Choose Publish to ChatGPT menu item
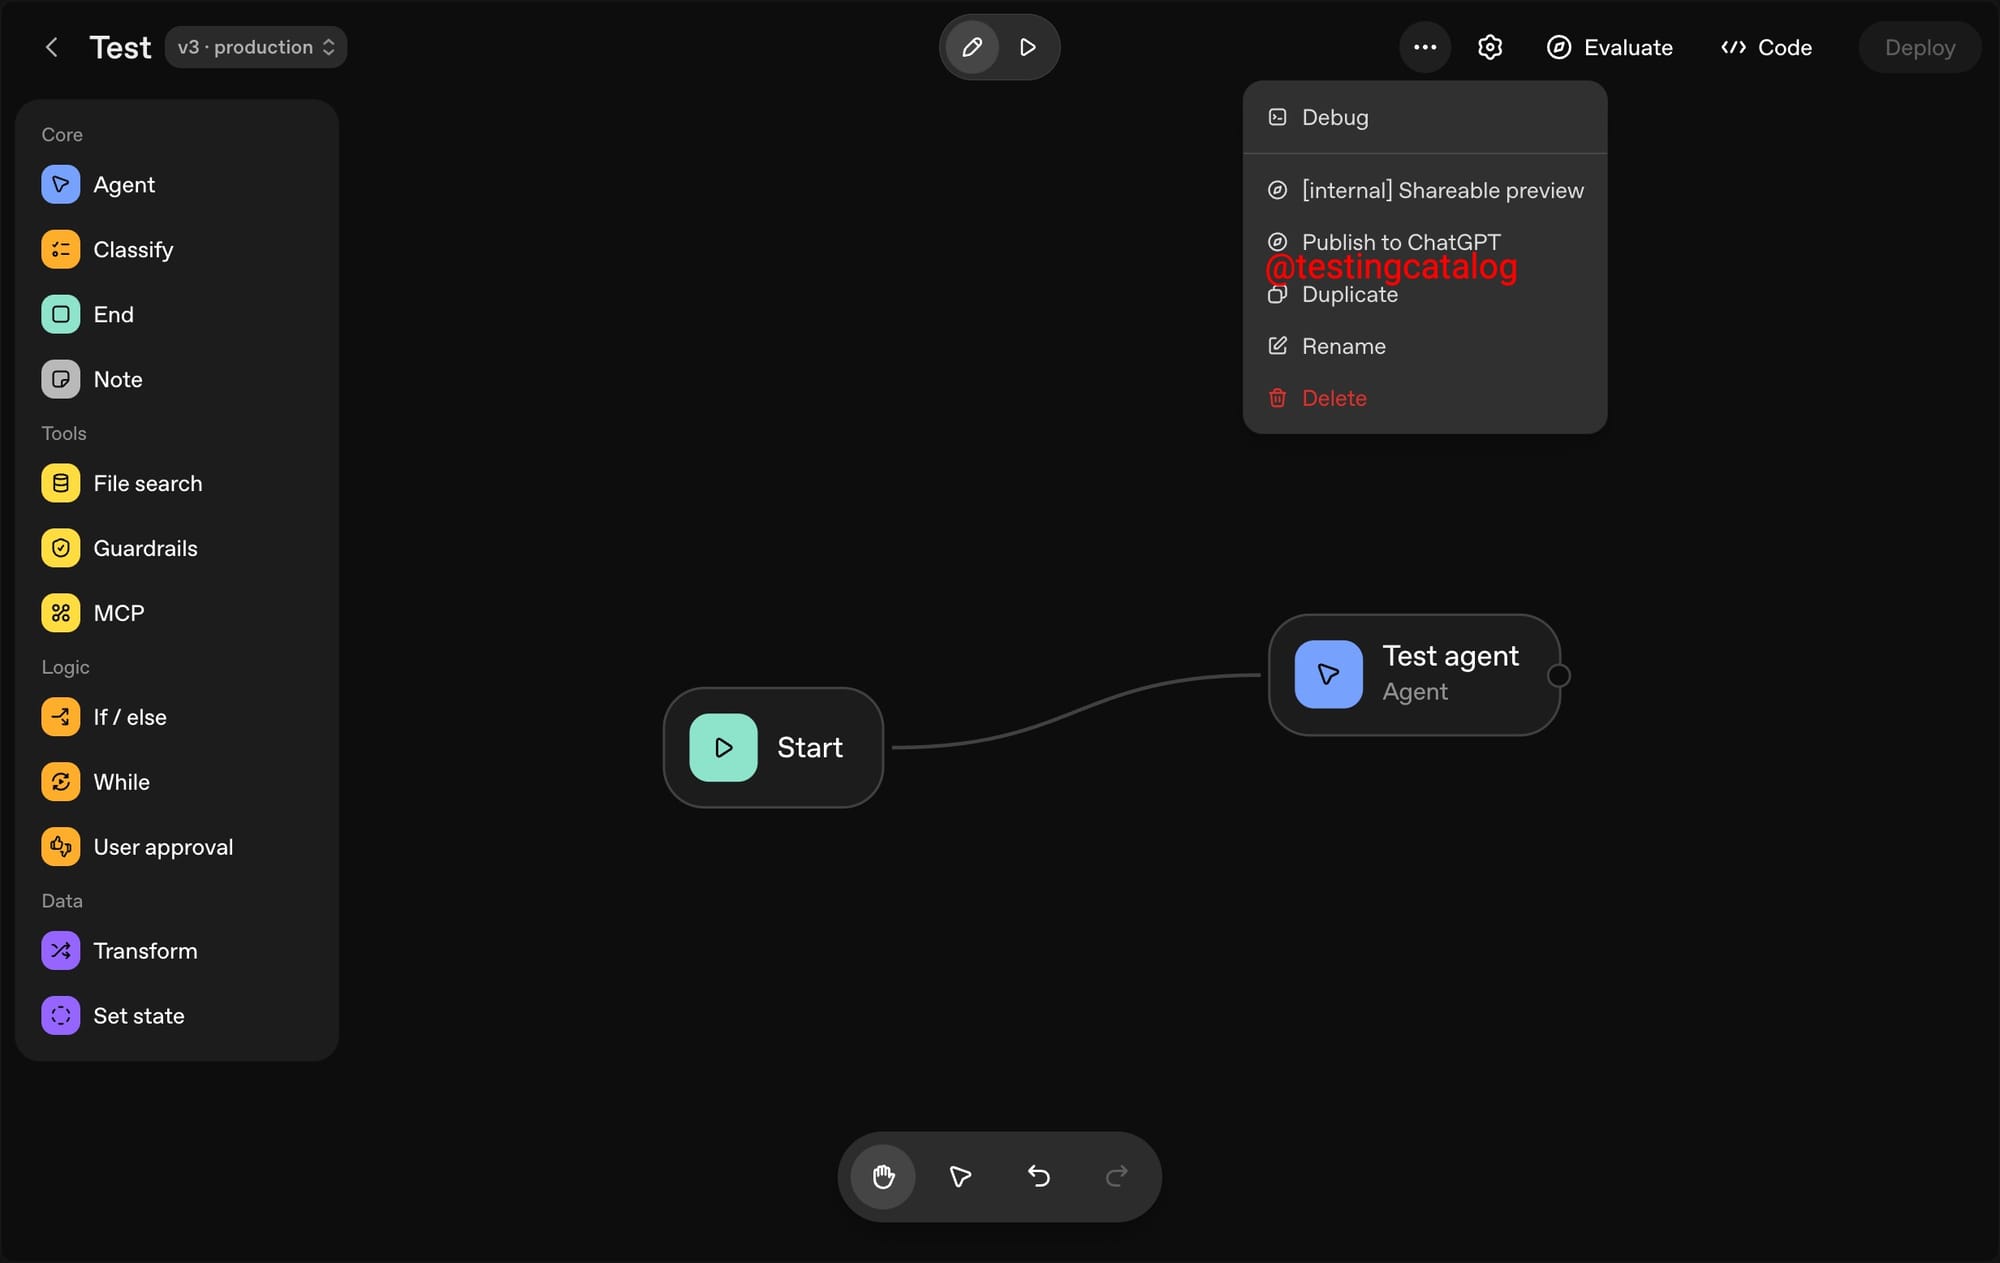 pos(1400,242)
